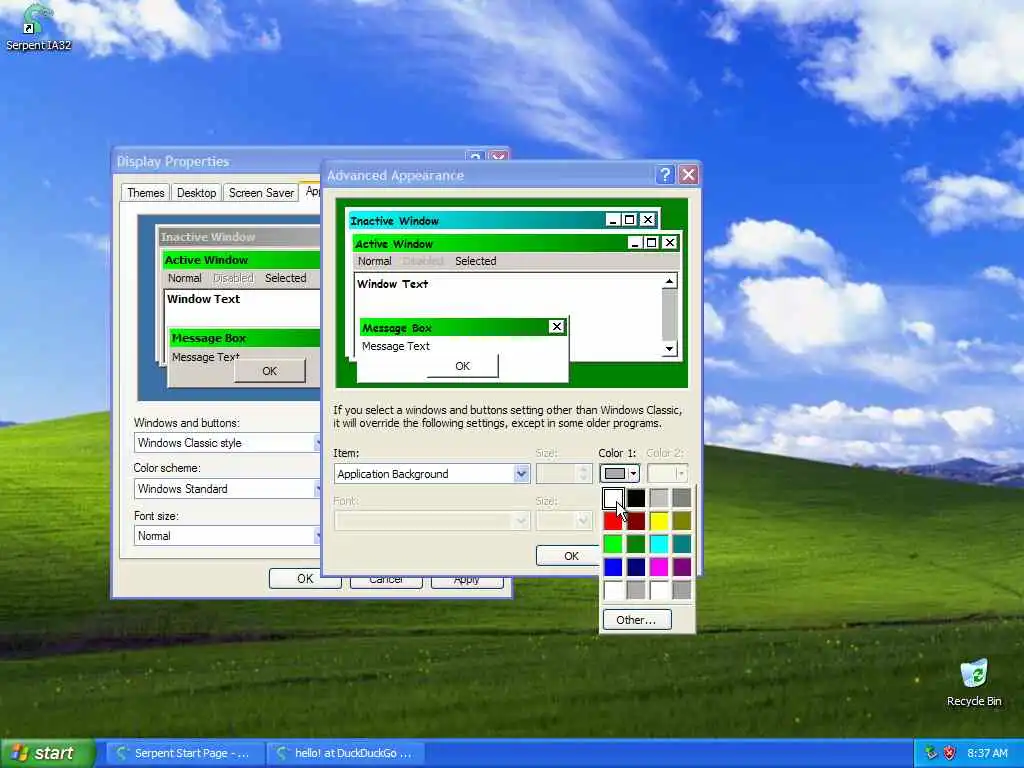Pick the magenta color swatch

tap(659, 567)
